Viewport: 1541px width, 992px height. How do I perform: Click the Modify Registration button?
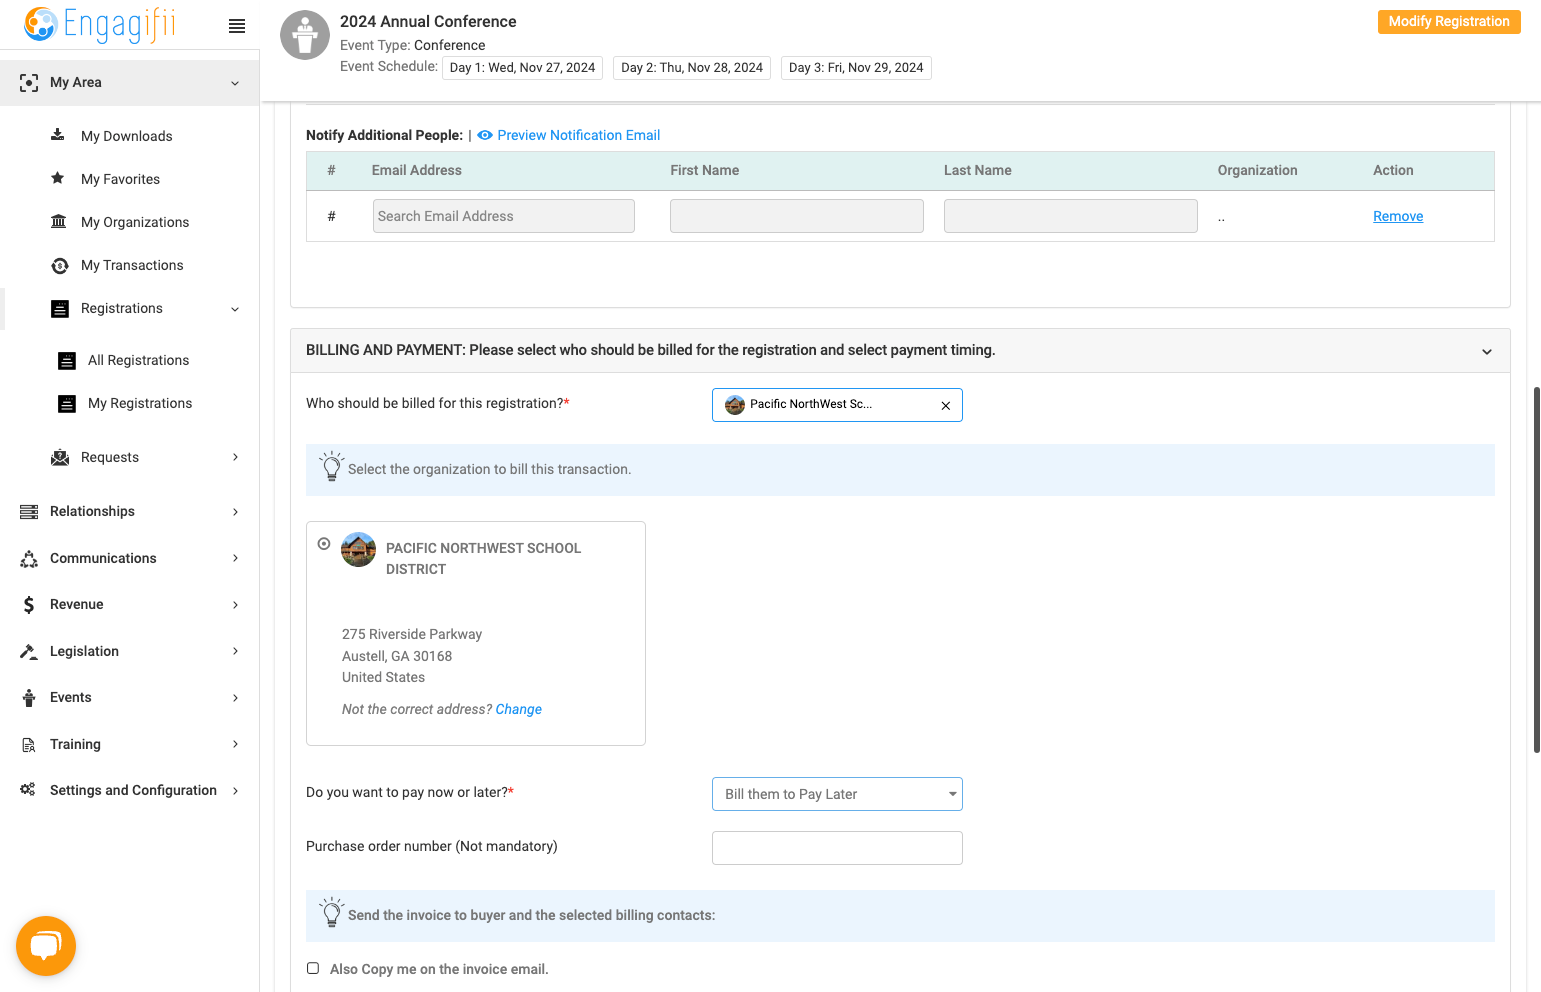coord(1449,22)
